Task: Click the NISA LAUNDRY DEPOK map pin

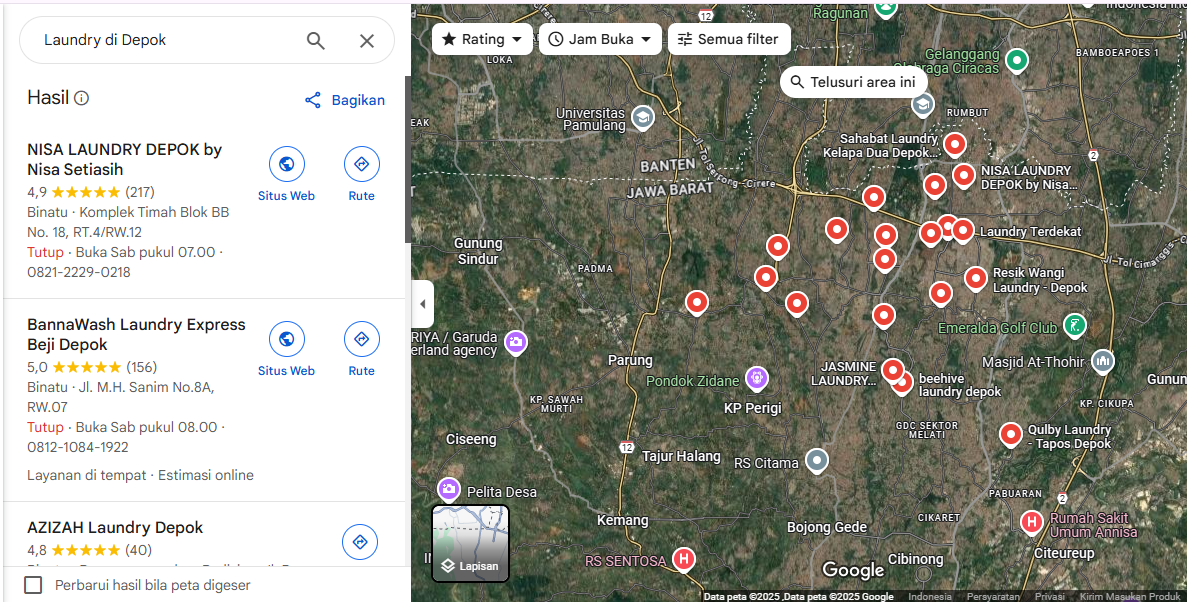Action: click(964, 175)
